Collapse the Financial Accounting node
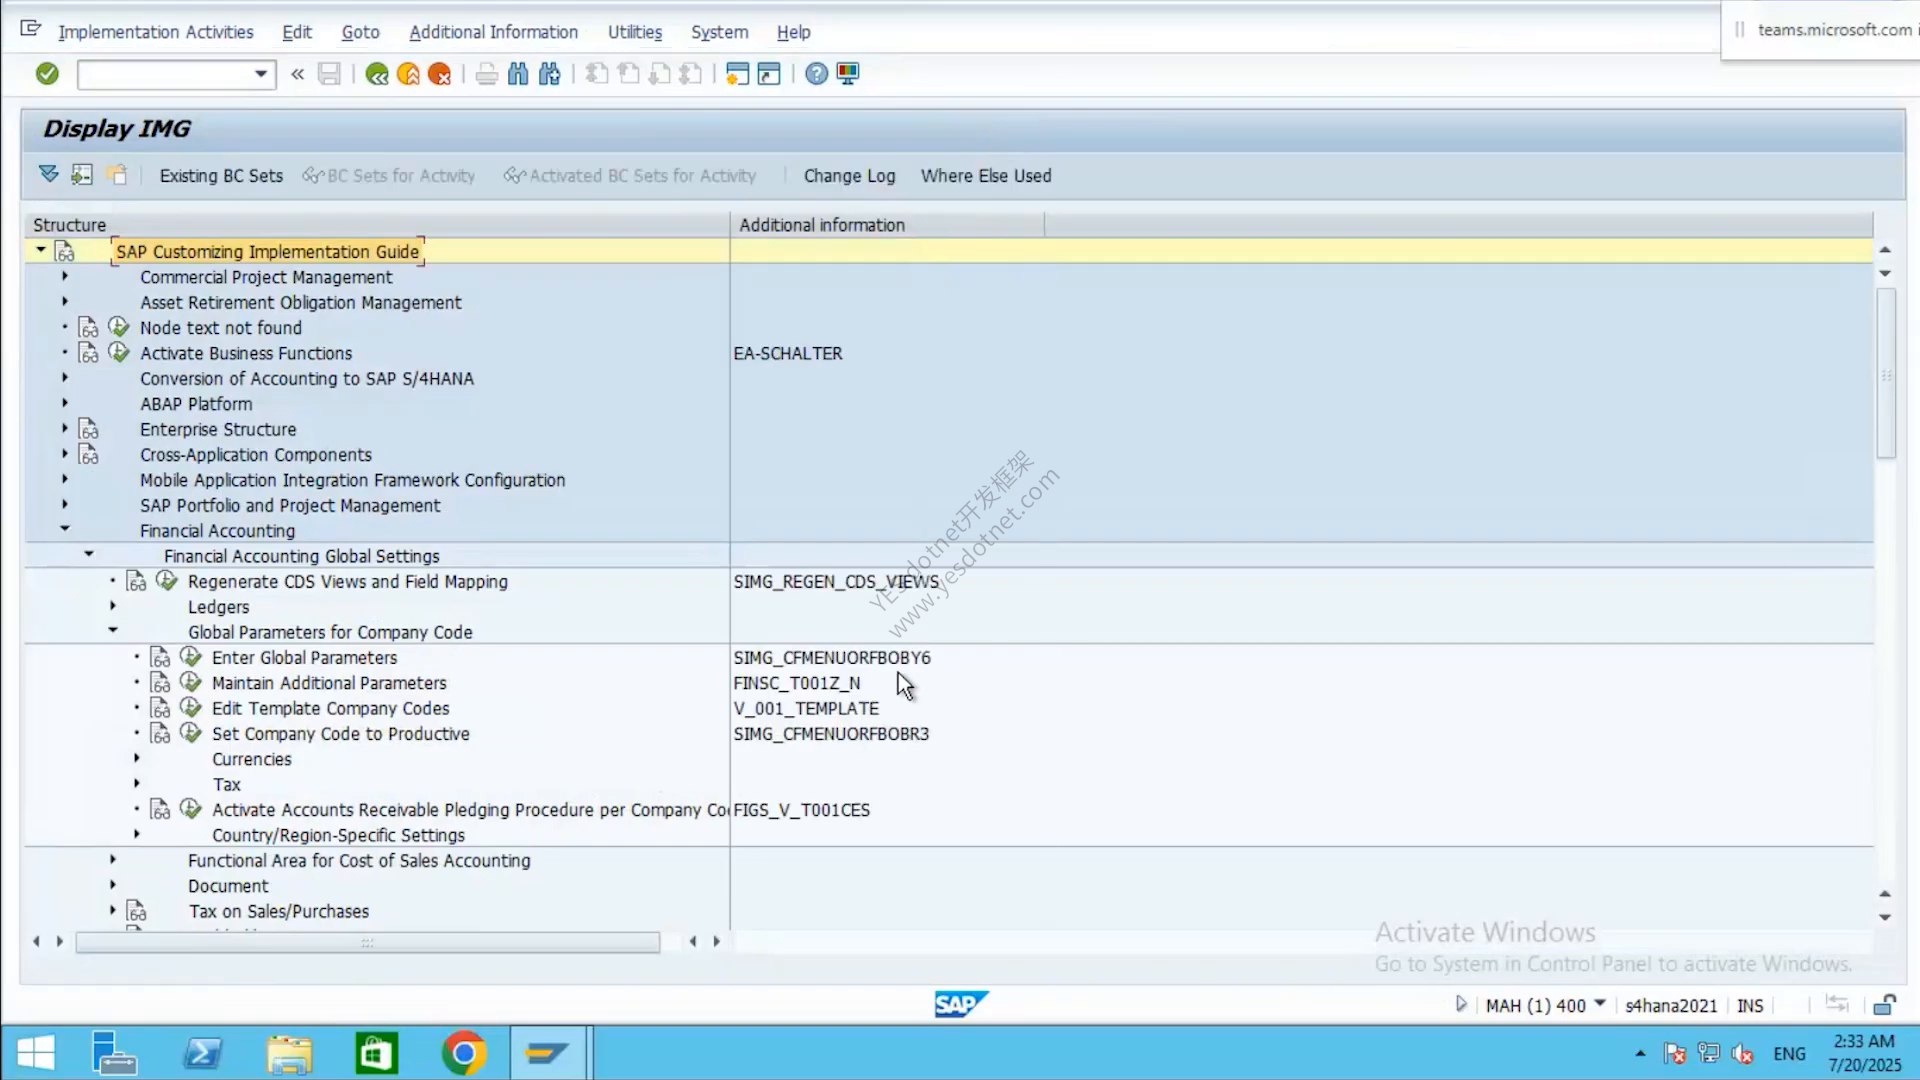1920x1080 pixels. (x=65, y=529)
